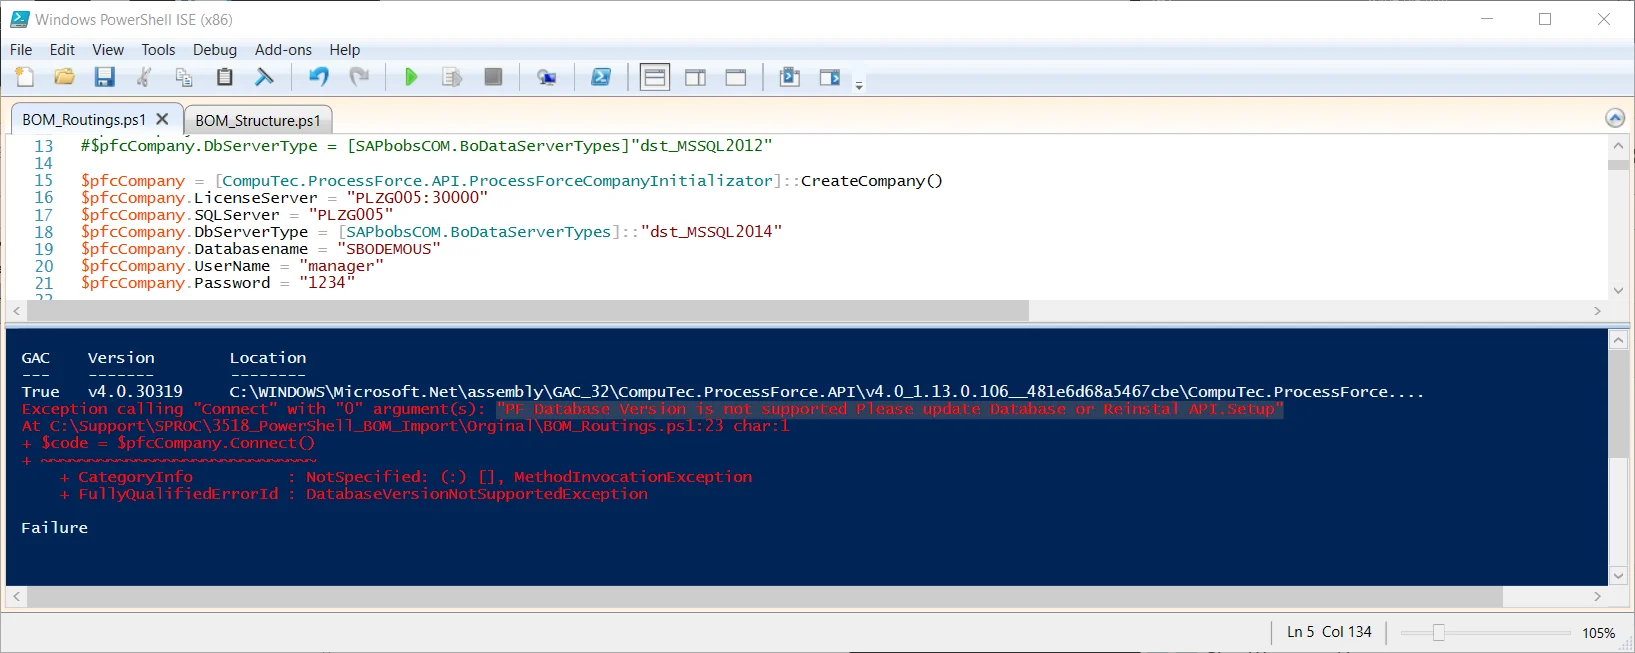1635x653 pixels.
Task: Toggle Show Script Pane Top layout
Action: click(x=655, y=77)
